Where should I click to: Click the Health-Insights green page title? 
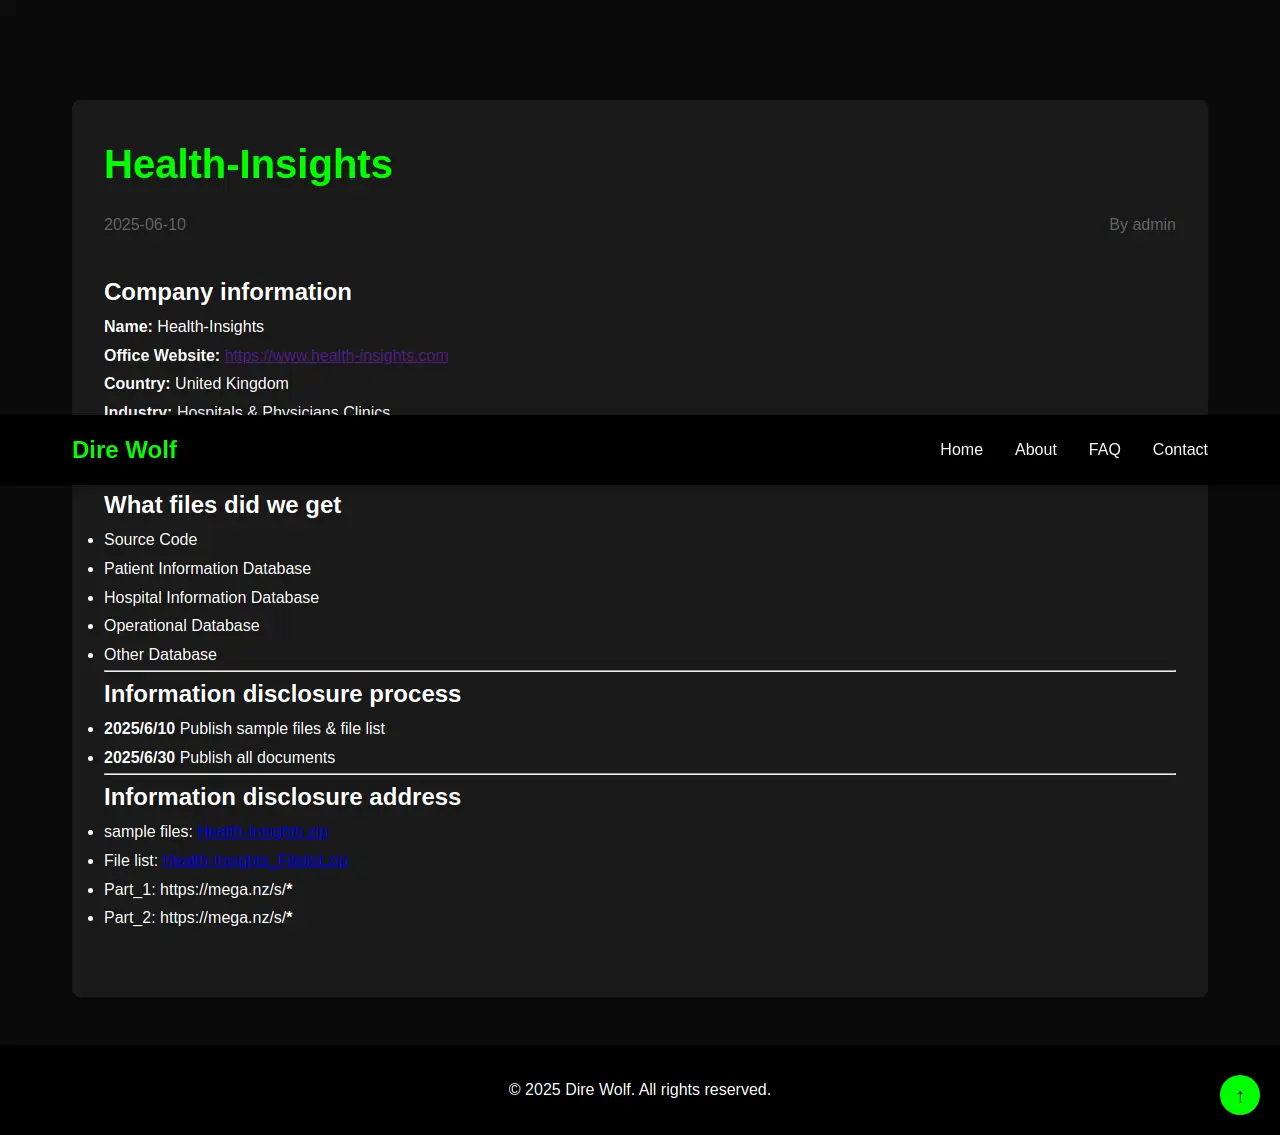coord(248,165)
